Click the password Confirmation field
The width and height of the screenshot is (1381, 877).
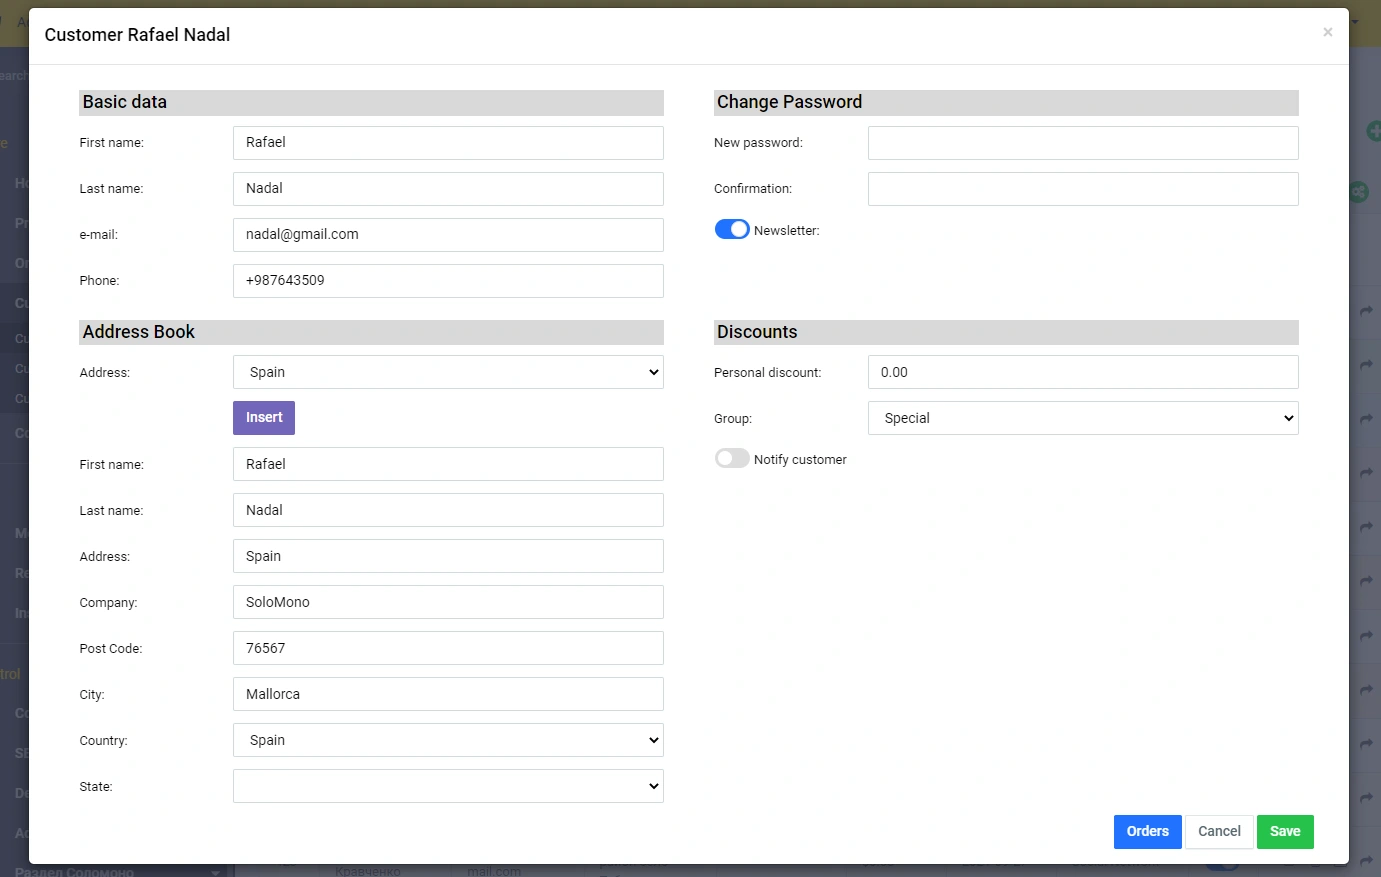pyautogui.click(x=1082, y=189)
